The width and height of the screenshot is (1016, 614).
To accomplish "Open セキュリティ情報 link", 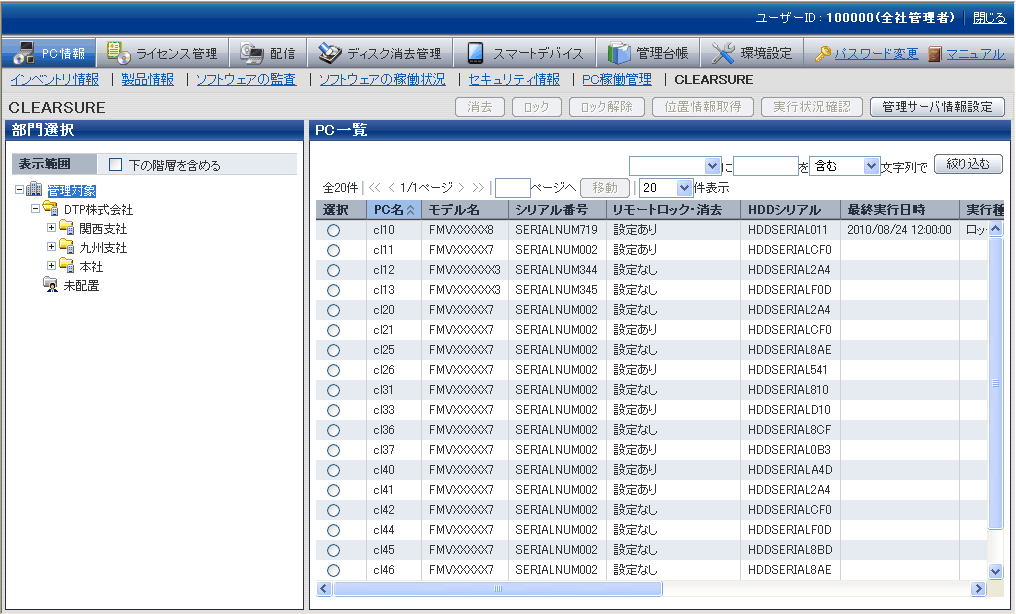I will (x=514, y=80).
